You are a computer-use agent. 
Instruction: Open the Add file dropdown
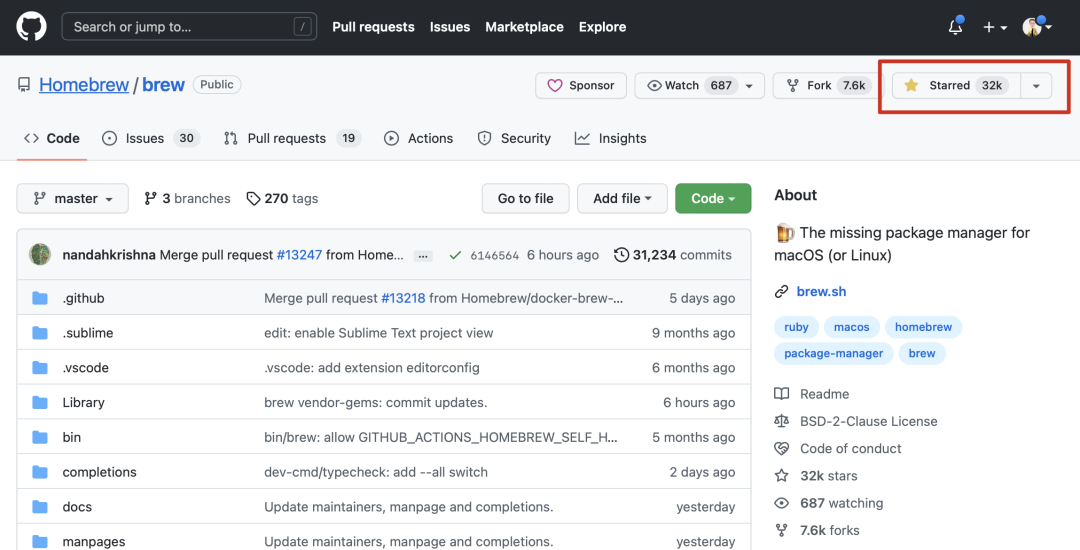[622, 198]
